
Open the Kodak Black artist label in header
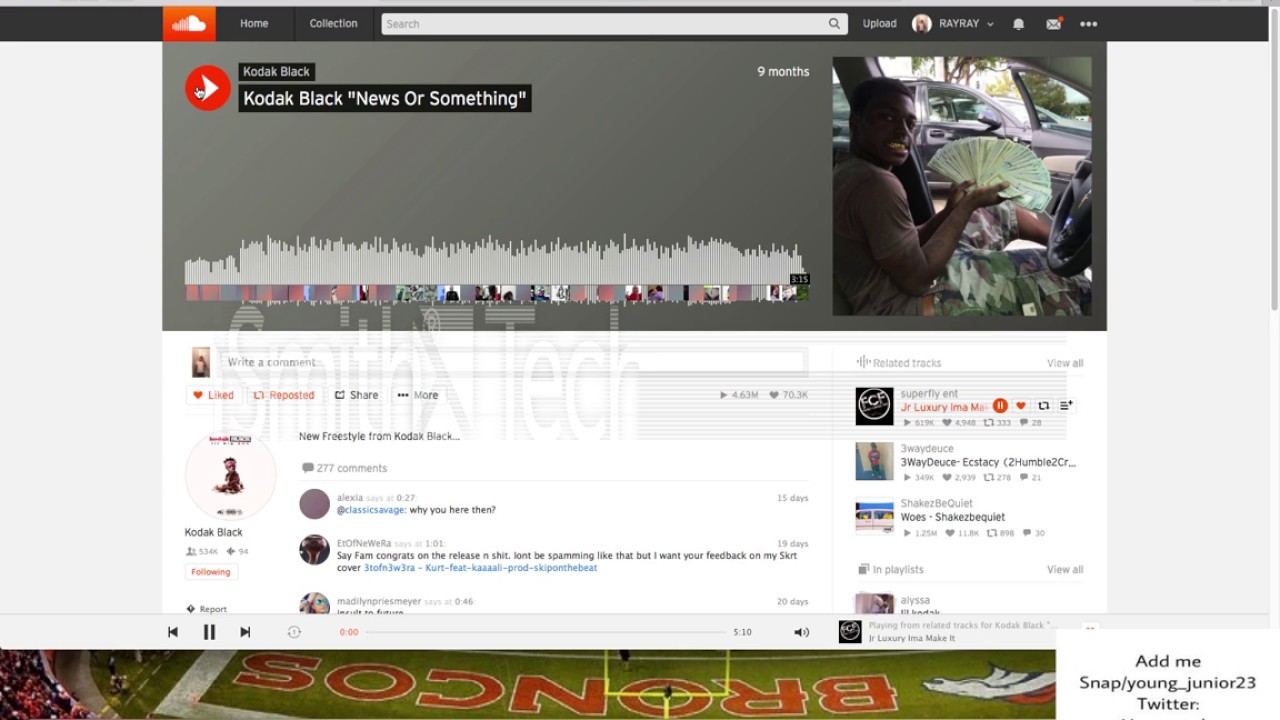(276, 71)
